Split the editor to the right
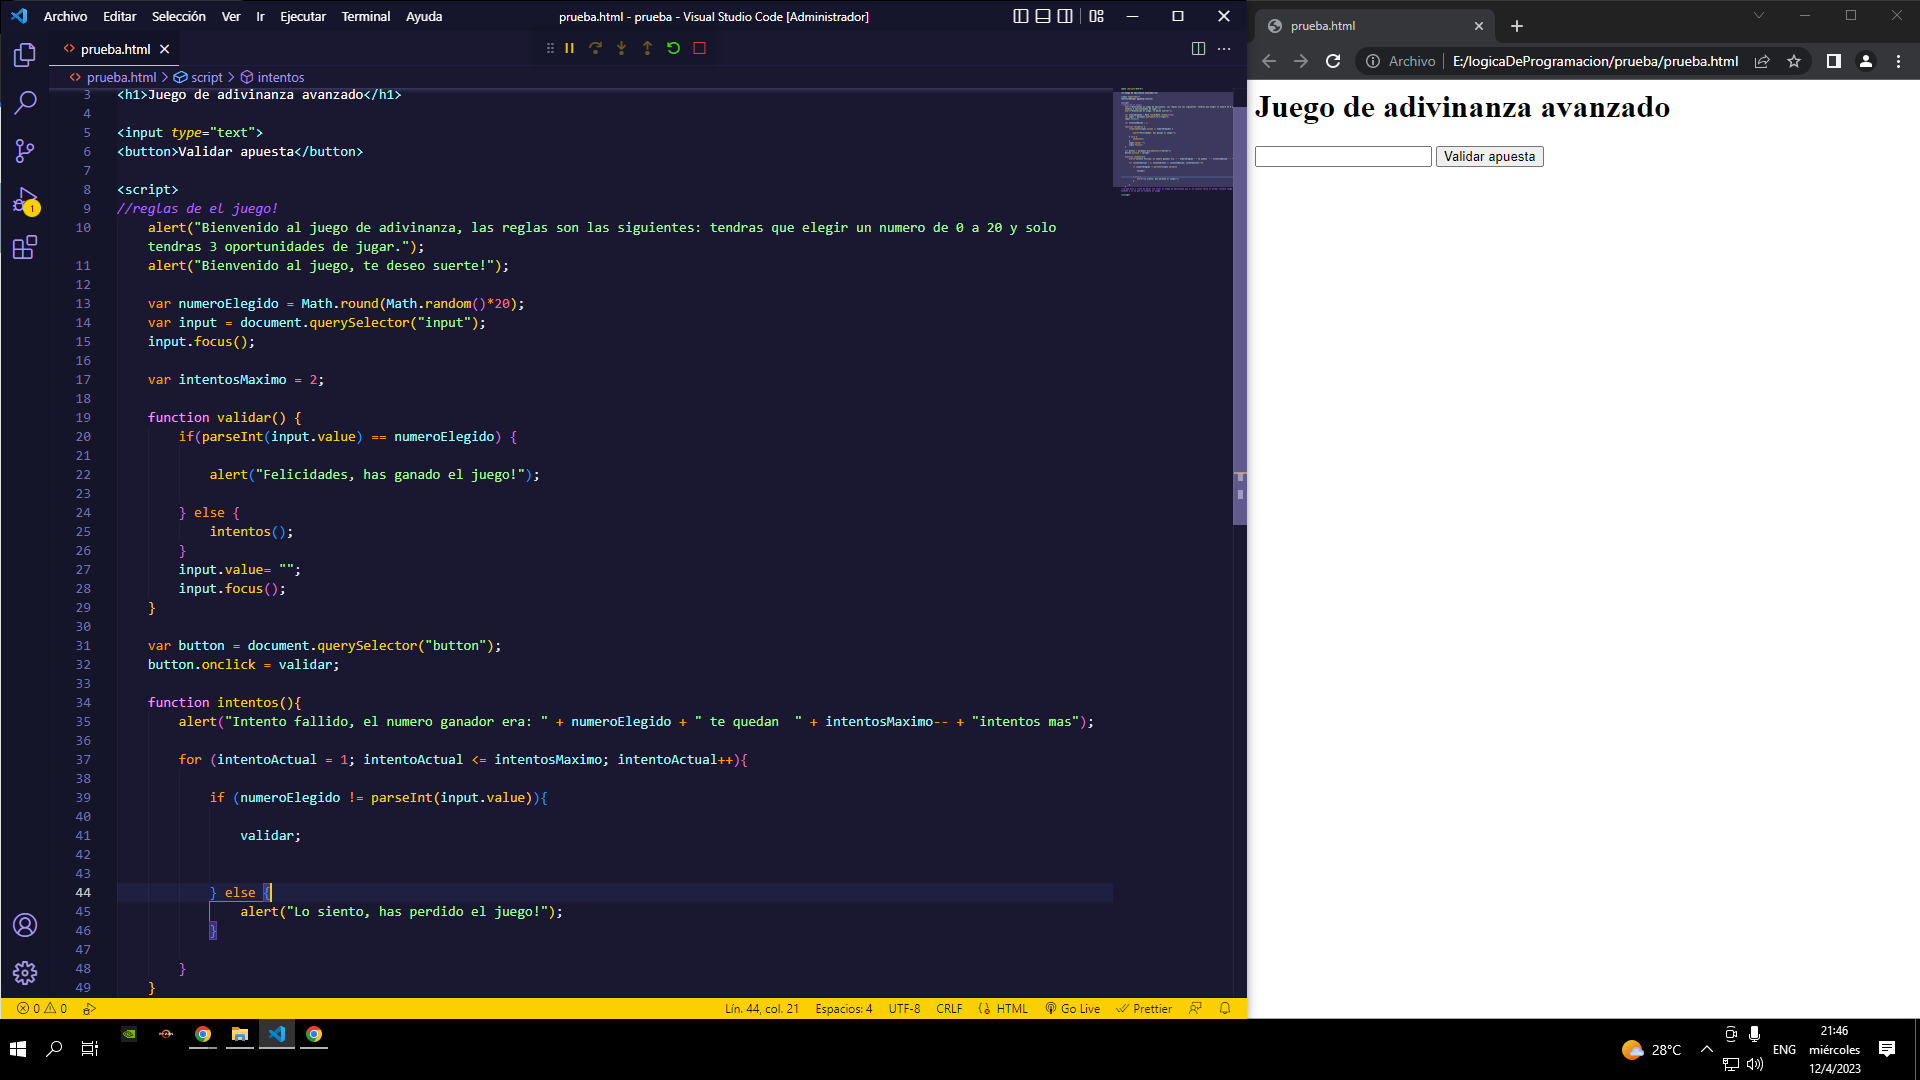This screenshot has width=1920, height=1080. click(x=1198, y=48)
